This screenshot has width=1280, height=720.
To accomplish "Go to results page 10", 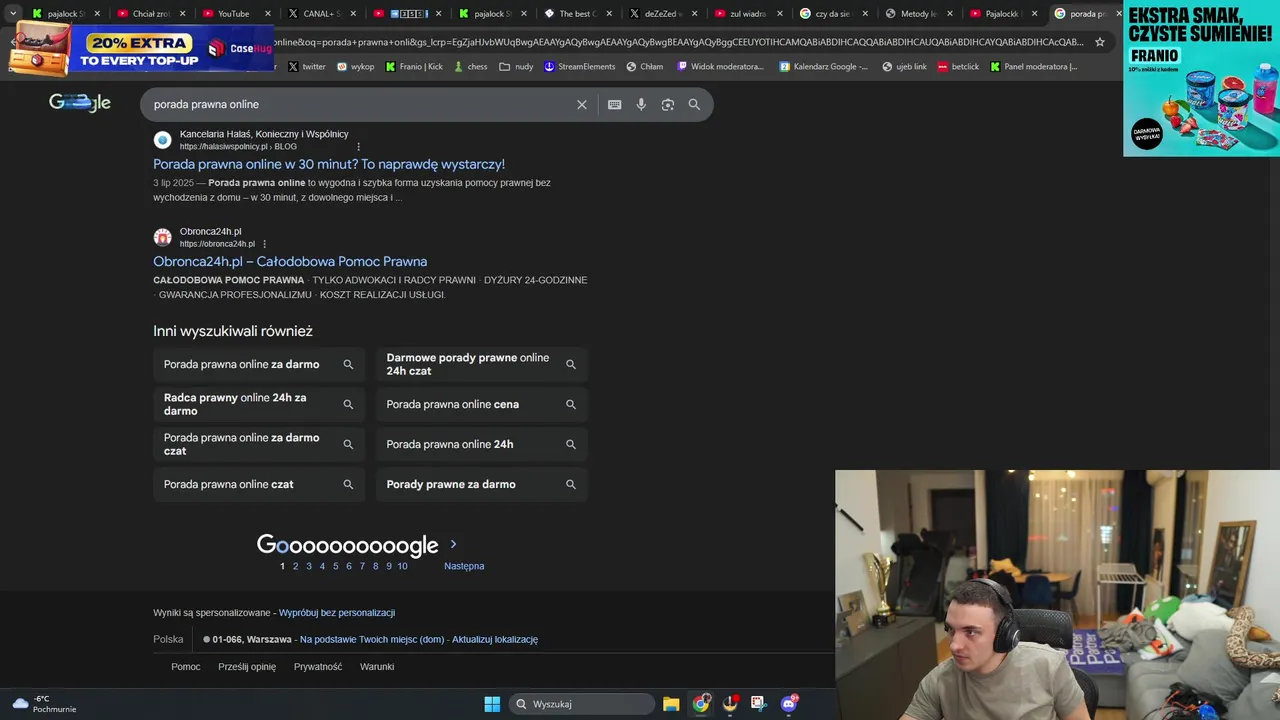I will pyautogui.click(x=402, y=566).
